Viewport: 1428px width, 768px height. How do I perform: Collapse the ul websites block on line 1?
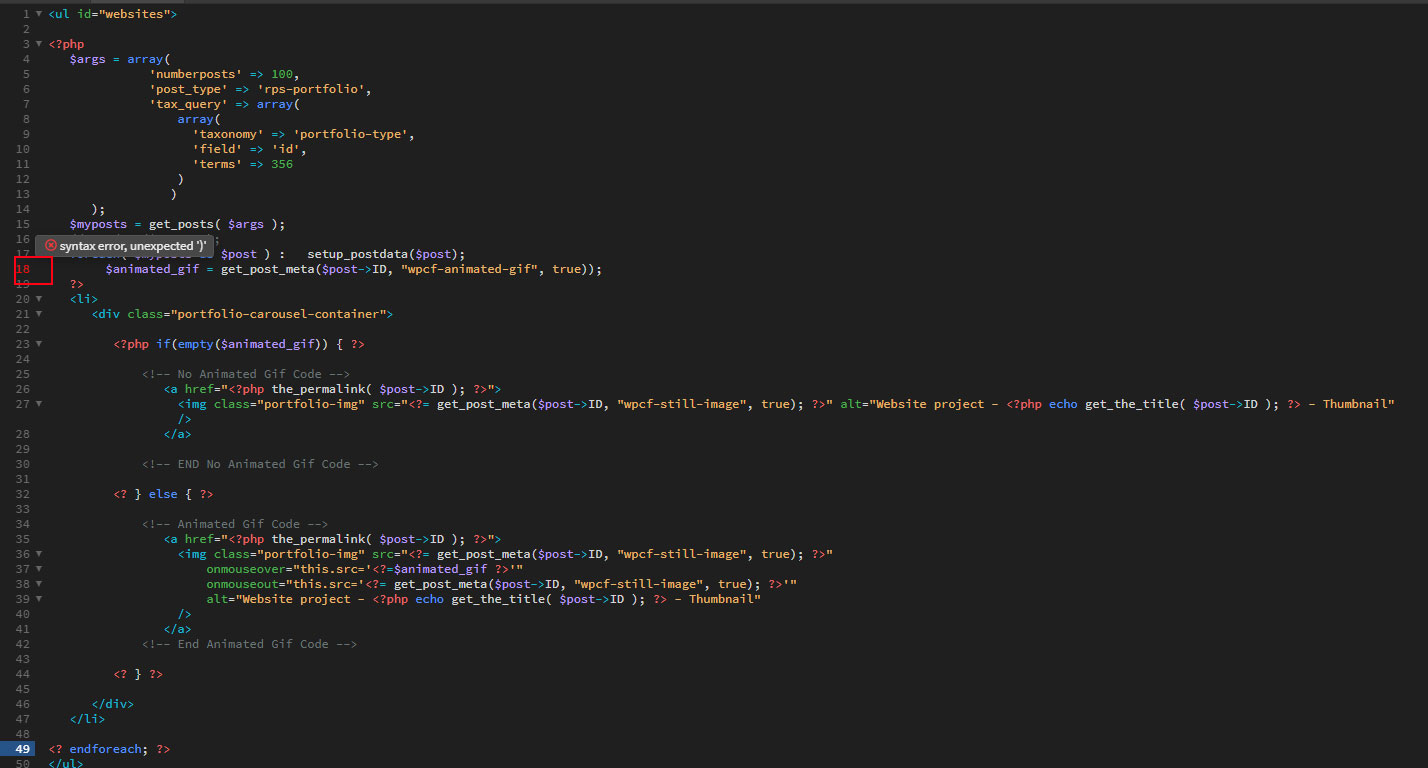coord(39,13)
